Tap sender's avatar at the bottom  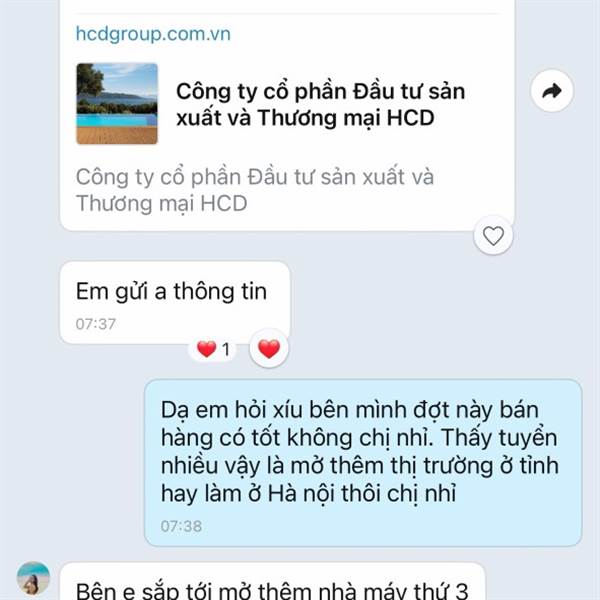click(x=33, y=578)
